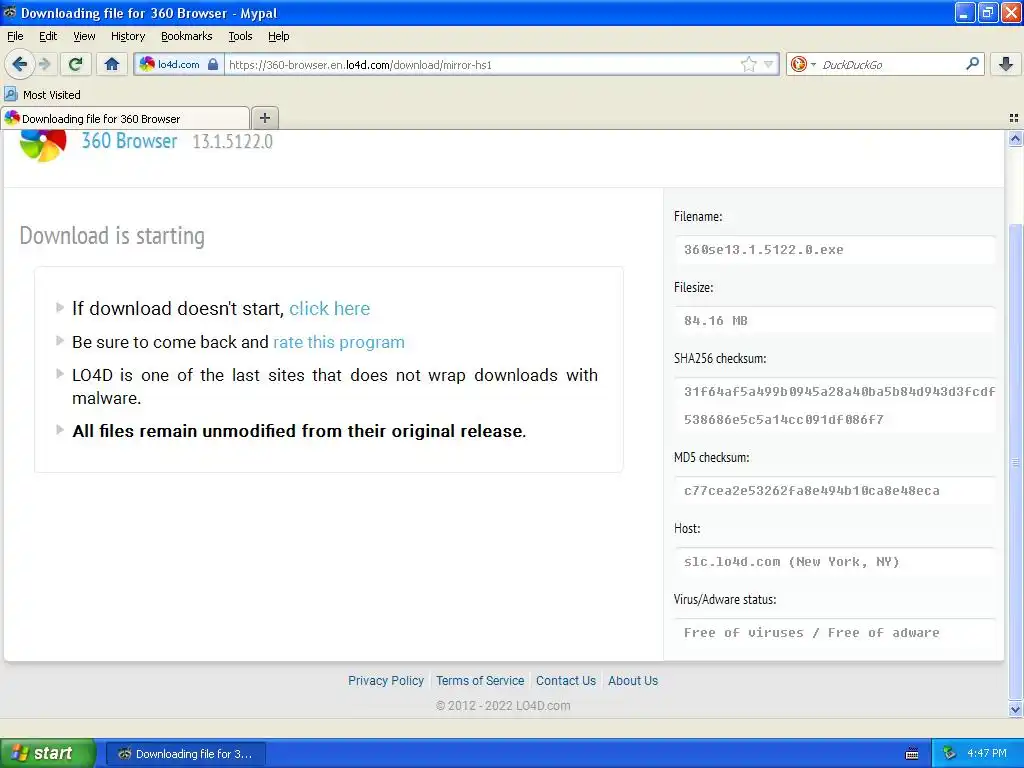The height and width of the screenshot is (768, 1024).
Task: Open the View menu
Action: (84, 36)
